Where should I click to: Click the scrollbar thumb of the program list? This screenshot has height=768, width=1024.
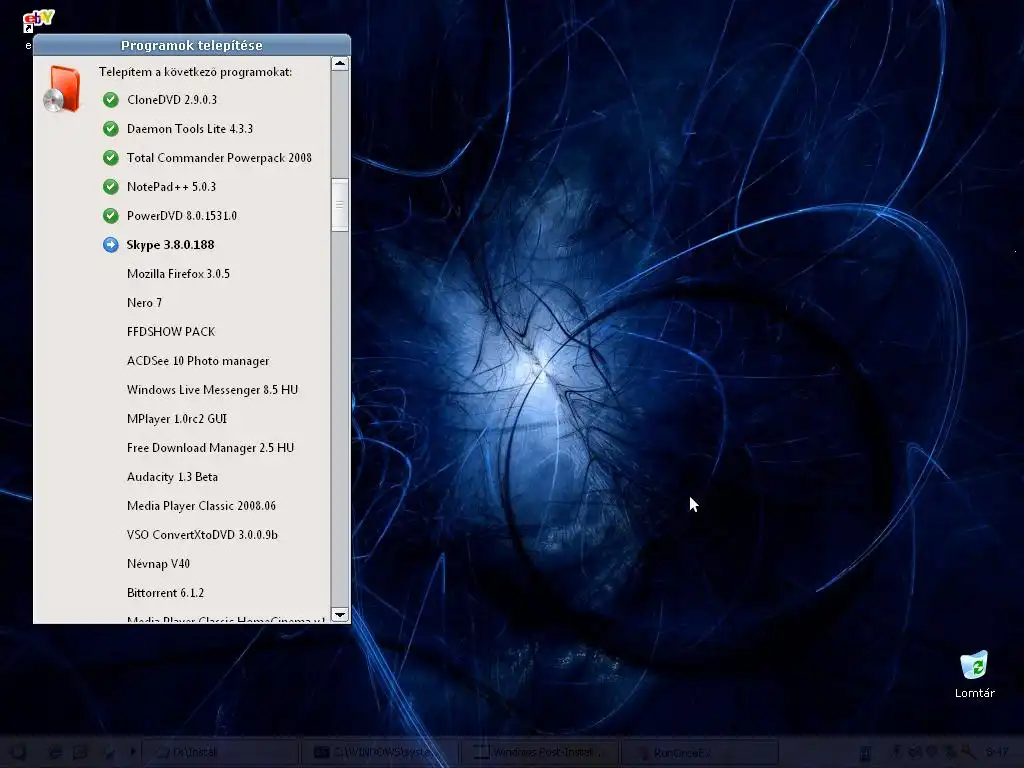click(x=340, y=204)
